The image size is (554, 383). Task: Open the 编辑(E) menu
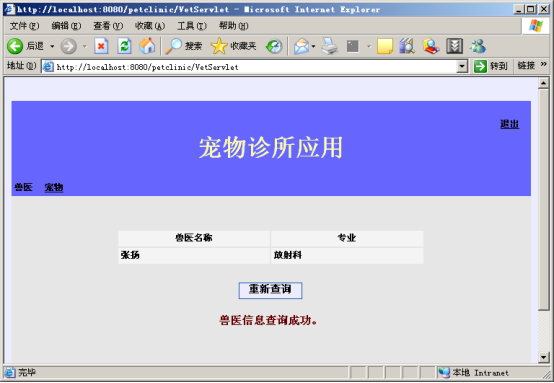66,26
